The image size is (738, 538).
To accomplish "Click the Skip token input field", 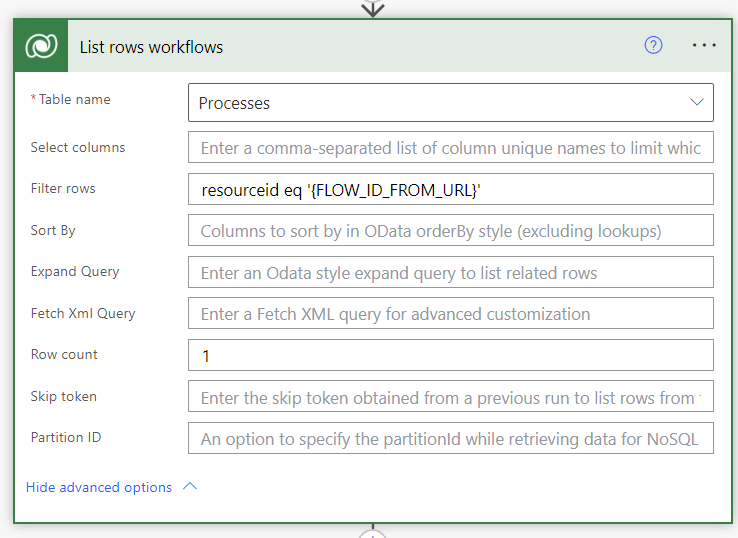I will coord(450,397).
